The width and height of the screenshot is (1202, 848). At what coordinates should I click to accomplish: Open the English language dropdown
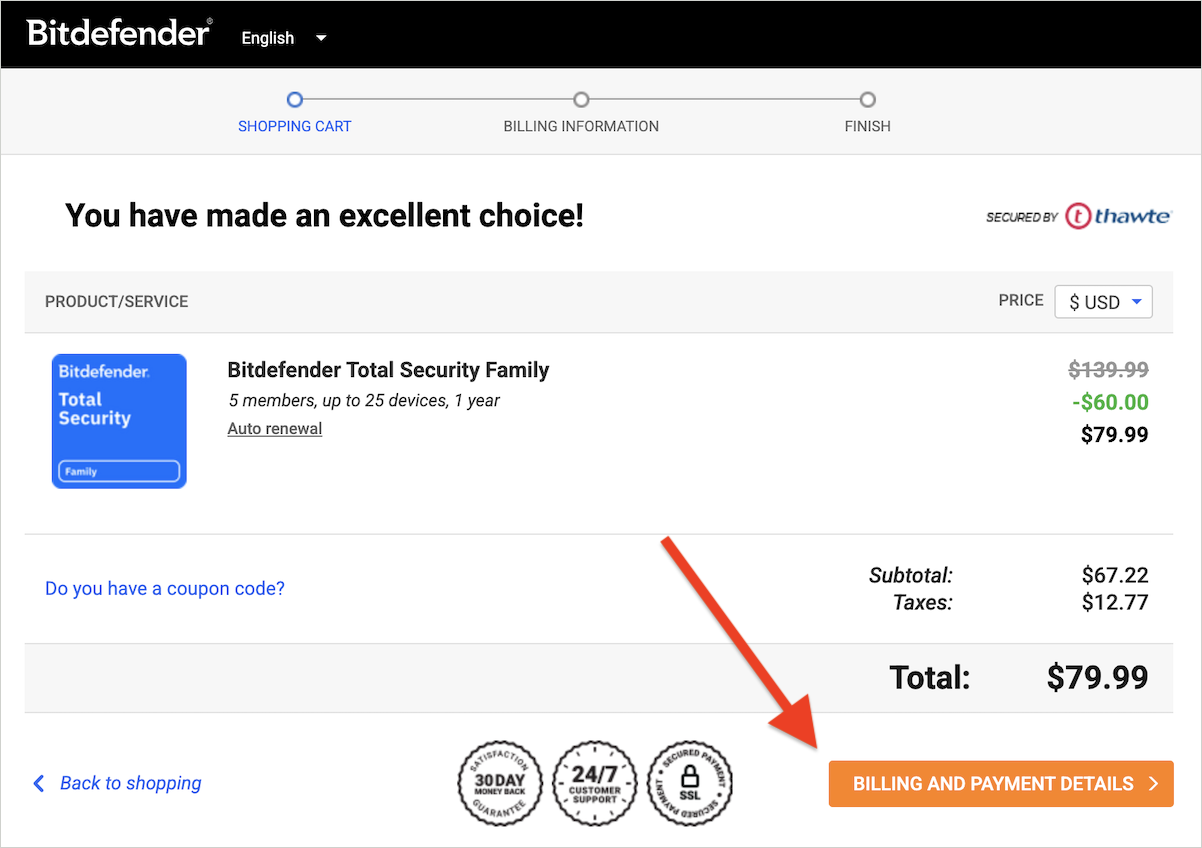[284, 38]
